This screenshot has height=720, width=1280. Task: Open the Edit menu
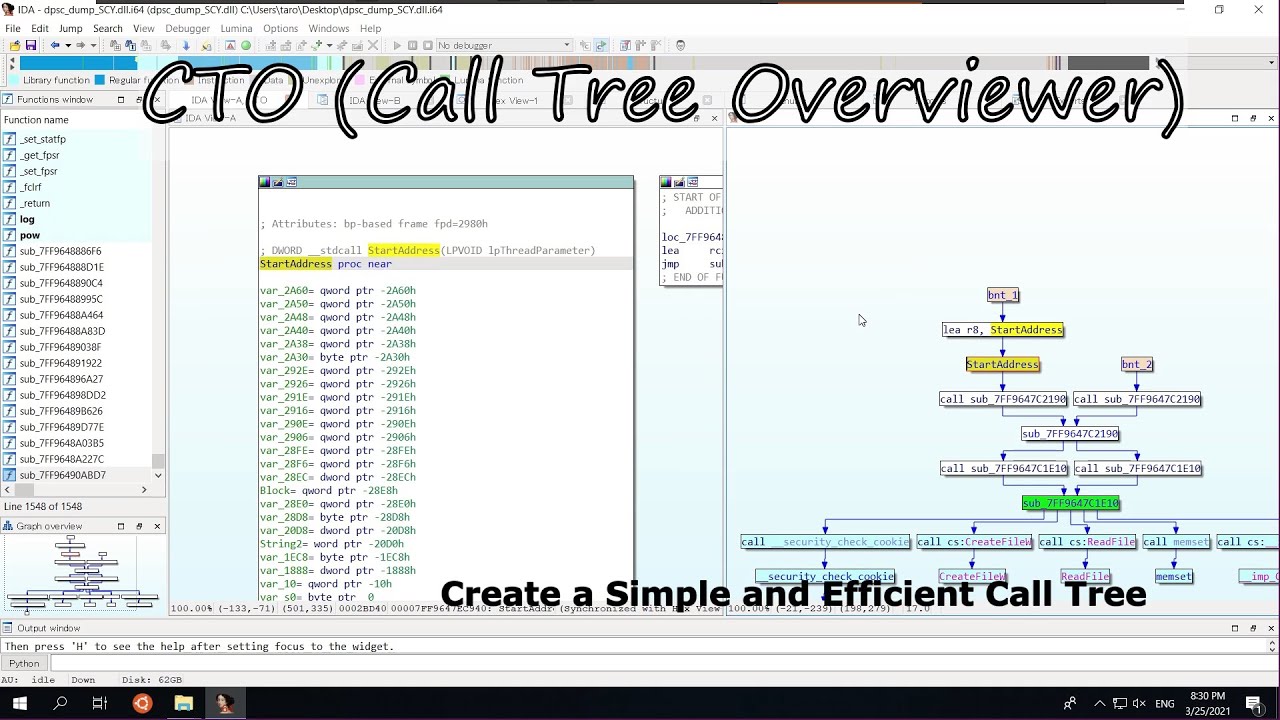pos(40,28)
